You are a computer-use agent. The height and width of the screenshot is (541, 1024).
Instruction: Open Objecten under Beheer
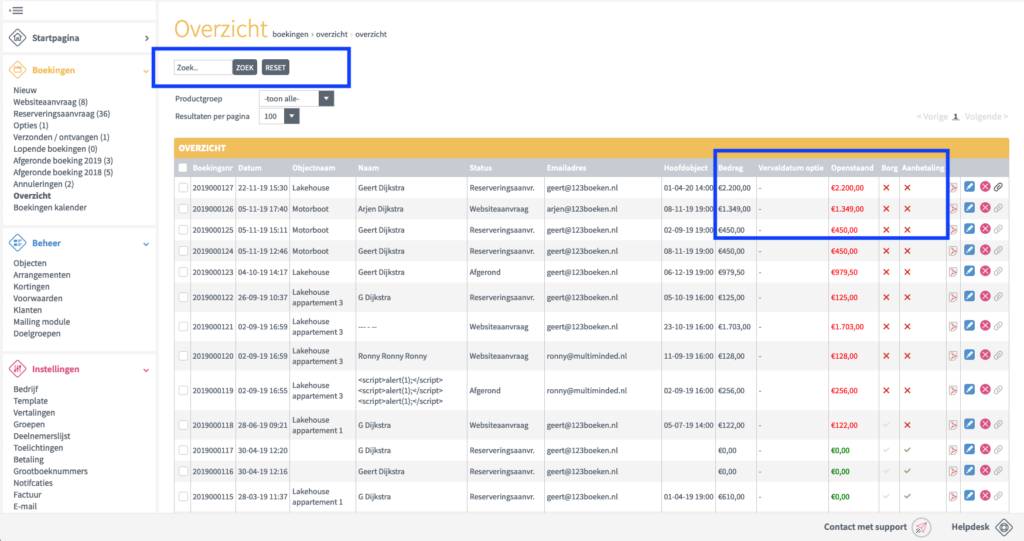click(30, 263)
